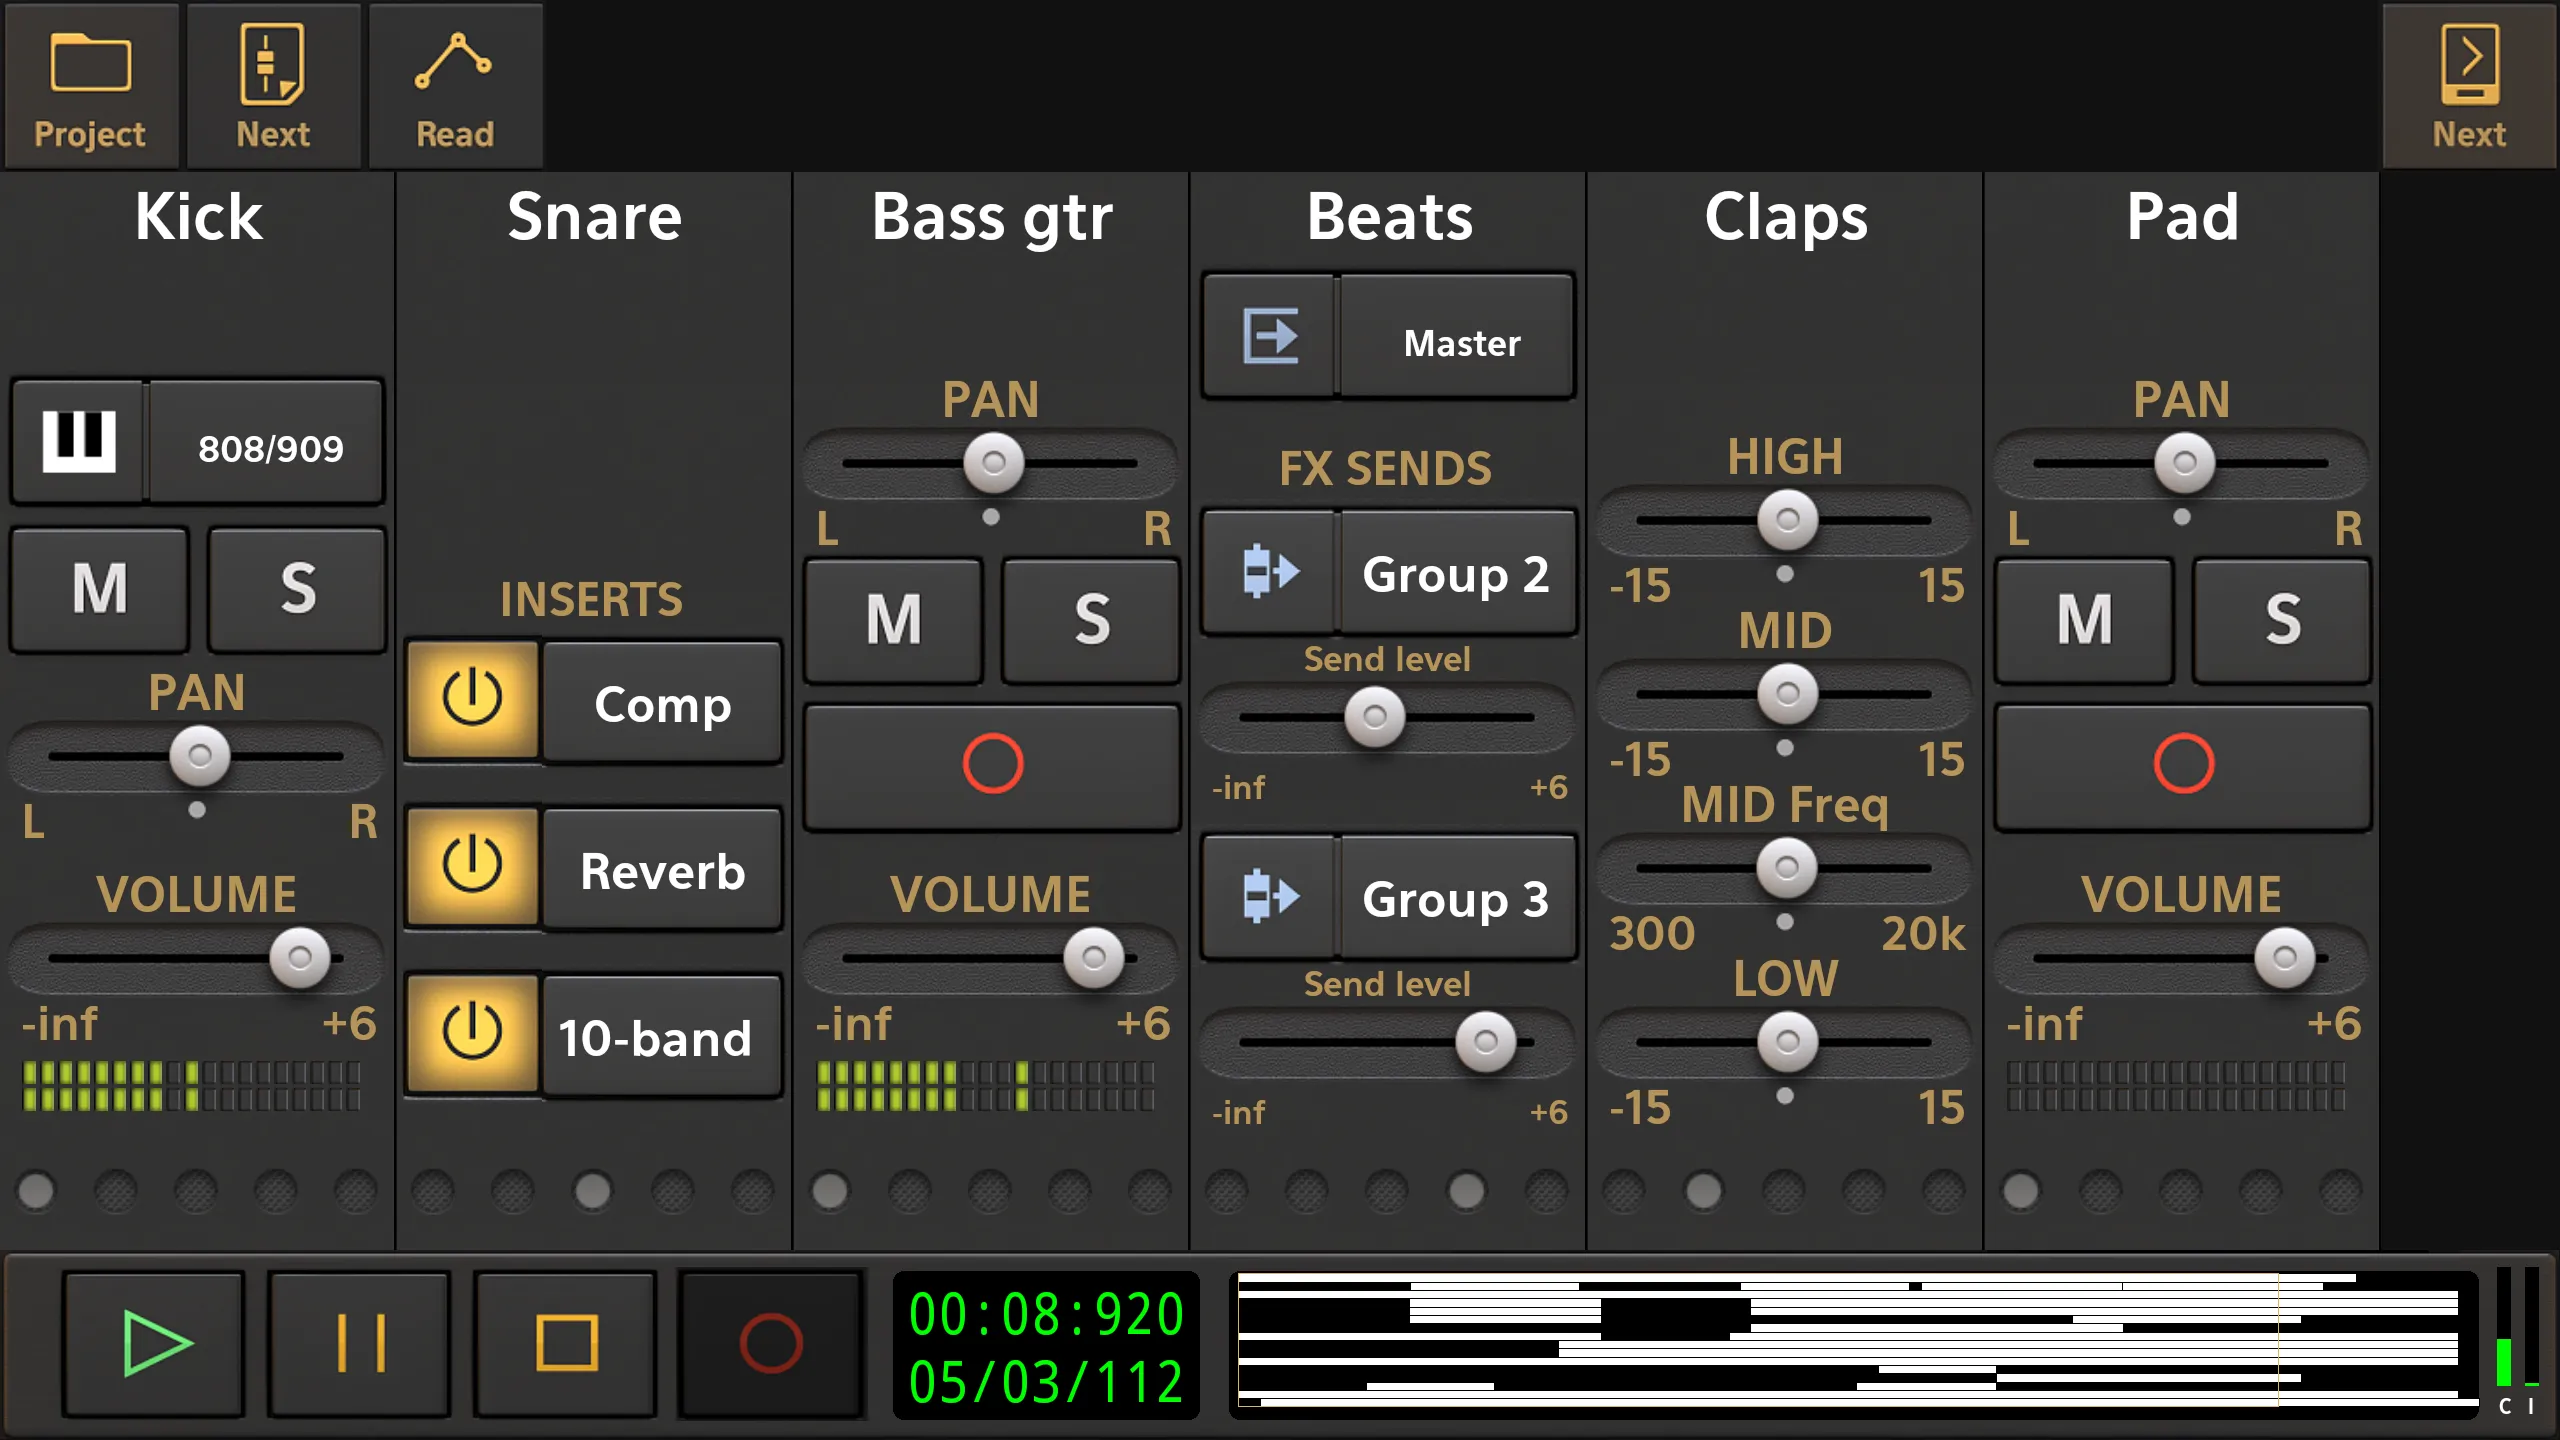Select the first page dot under Kick
The height and width of the screenshot is (1440, 2560).
tap(37, 1191)
